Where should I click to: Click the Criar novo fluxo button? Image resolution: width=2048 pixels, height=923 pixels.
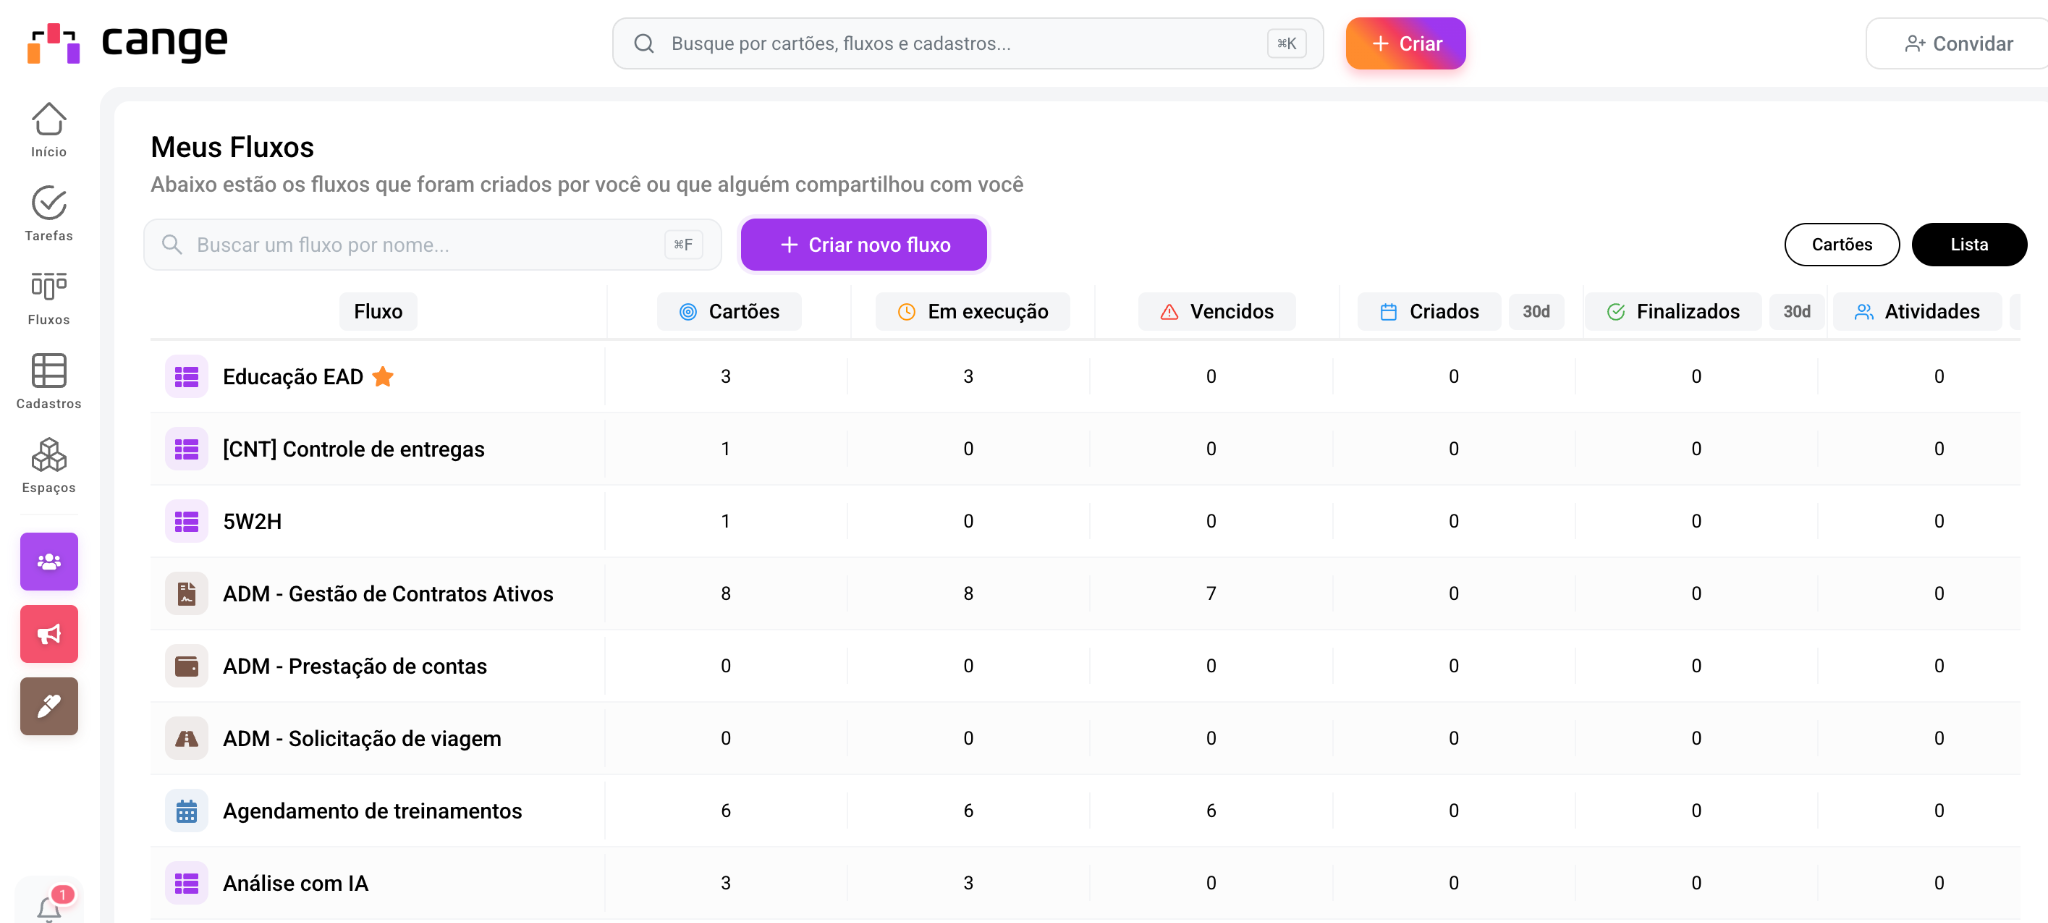[x=864, y=245]
